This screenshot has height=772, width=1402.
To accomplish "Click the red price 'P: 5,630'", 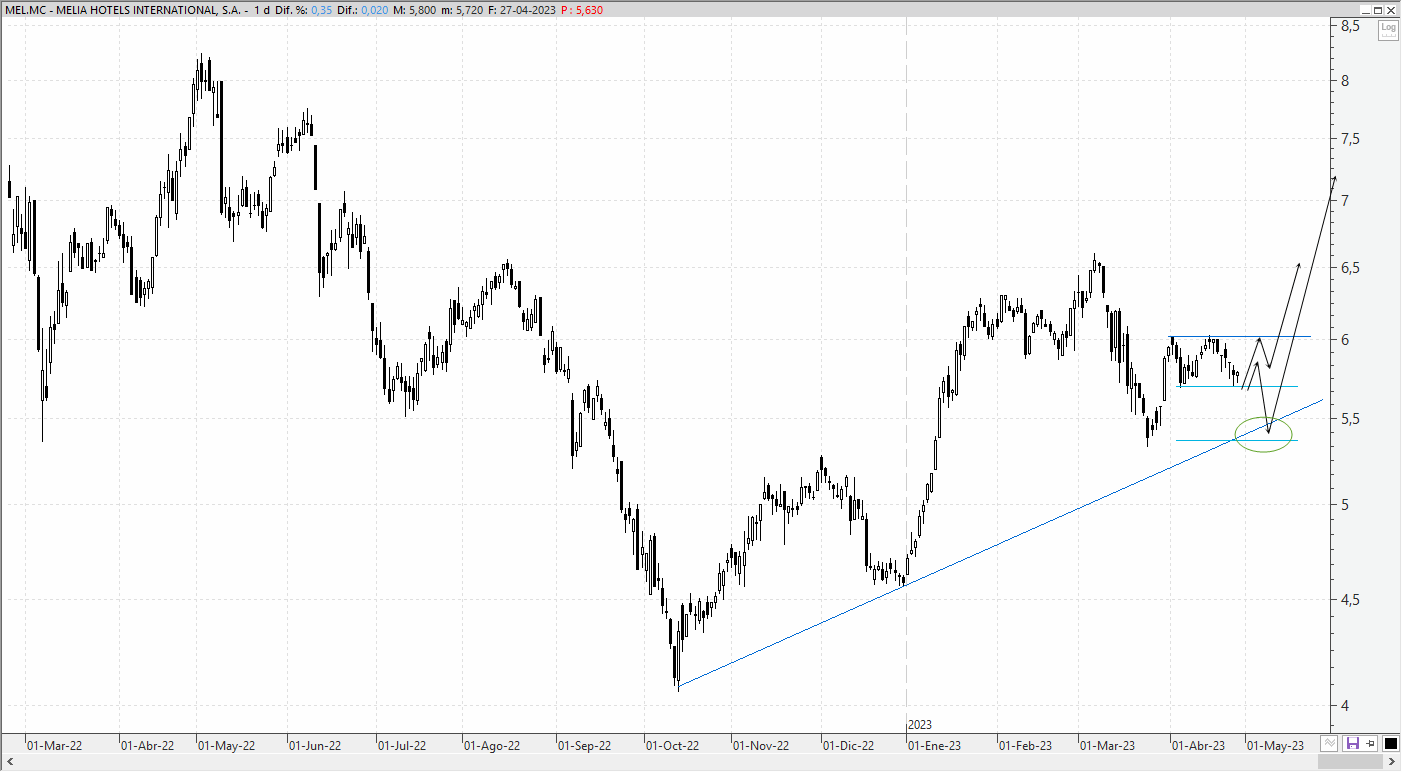I will click(x=582, y=10).
